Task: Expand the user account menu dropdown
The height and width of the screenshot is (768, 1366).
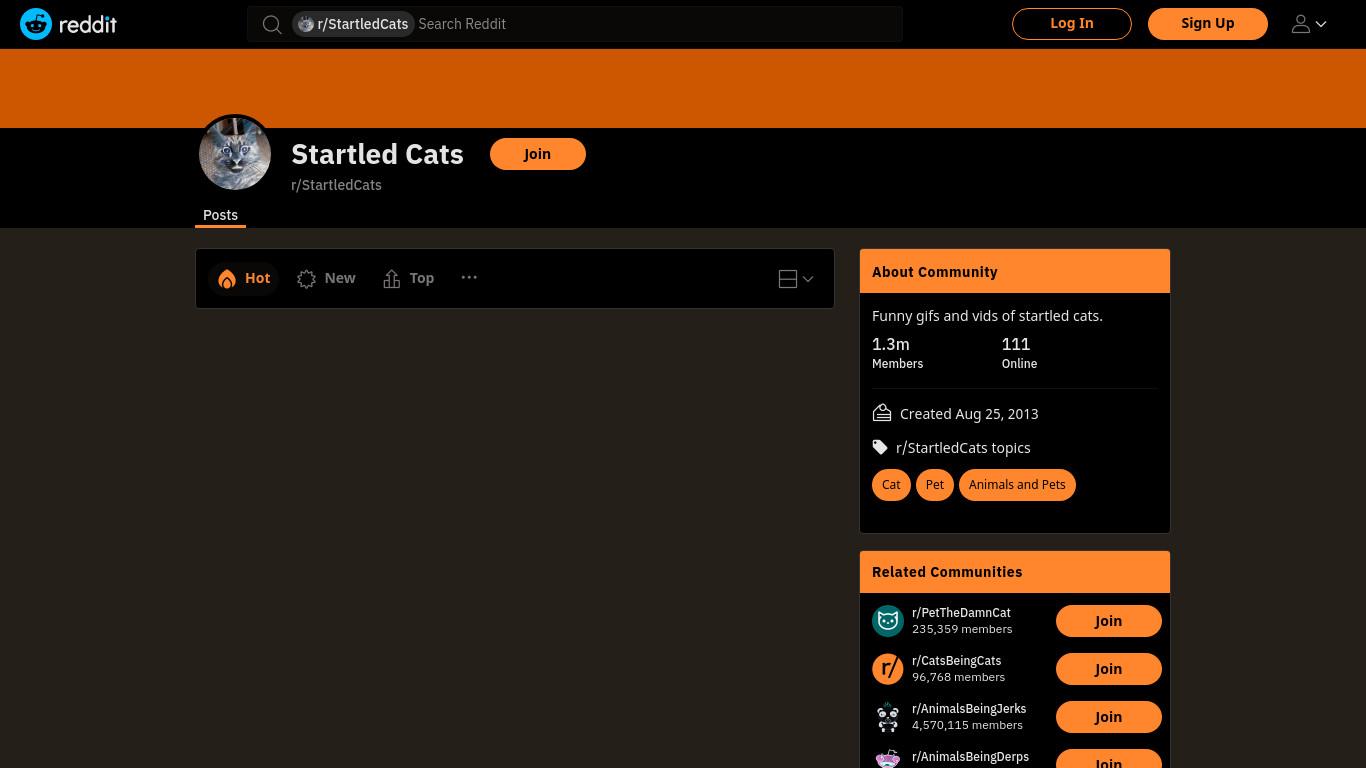Action: [x=1309, y=24]
